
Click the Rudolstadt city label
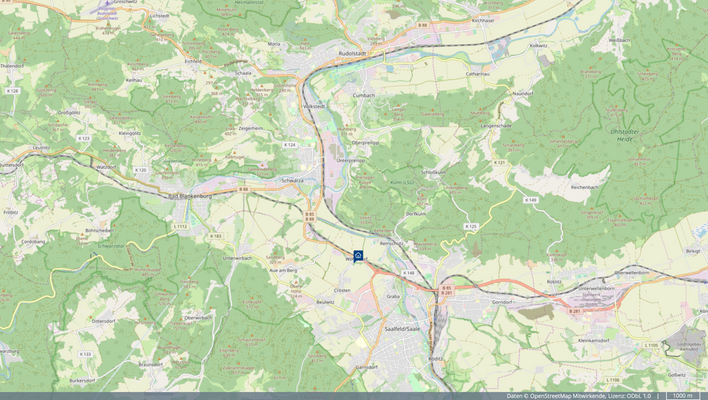(353, 53)
